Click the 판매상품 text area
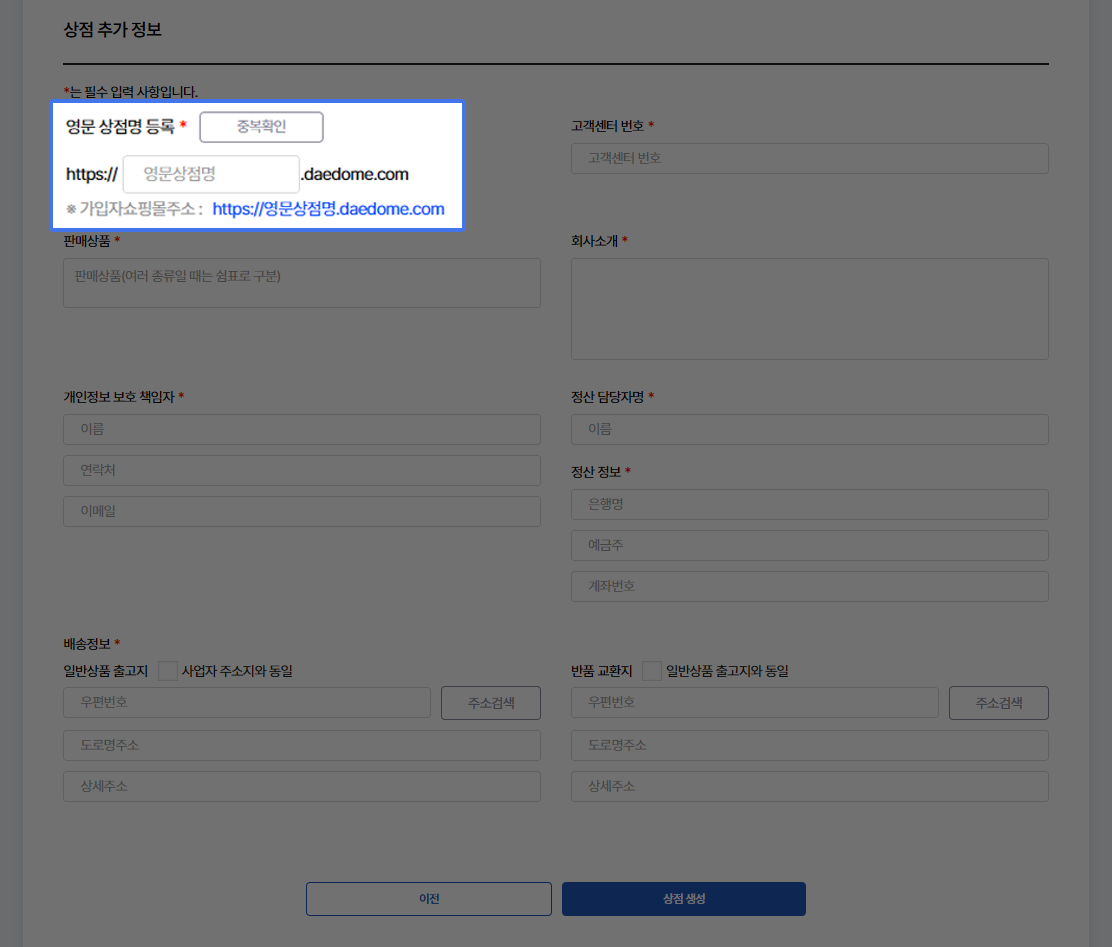This screenshot has width=1112, height=947. (x=301, y=283)
